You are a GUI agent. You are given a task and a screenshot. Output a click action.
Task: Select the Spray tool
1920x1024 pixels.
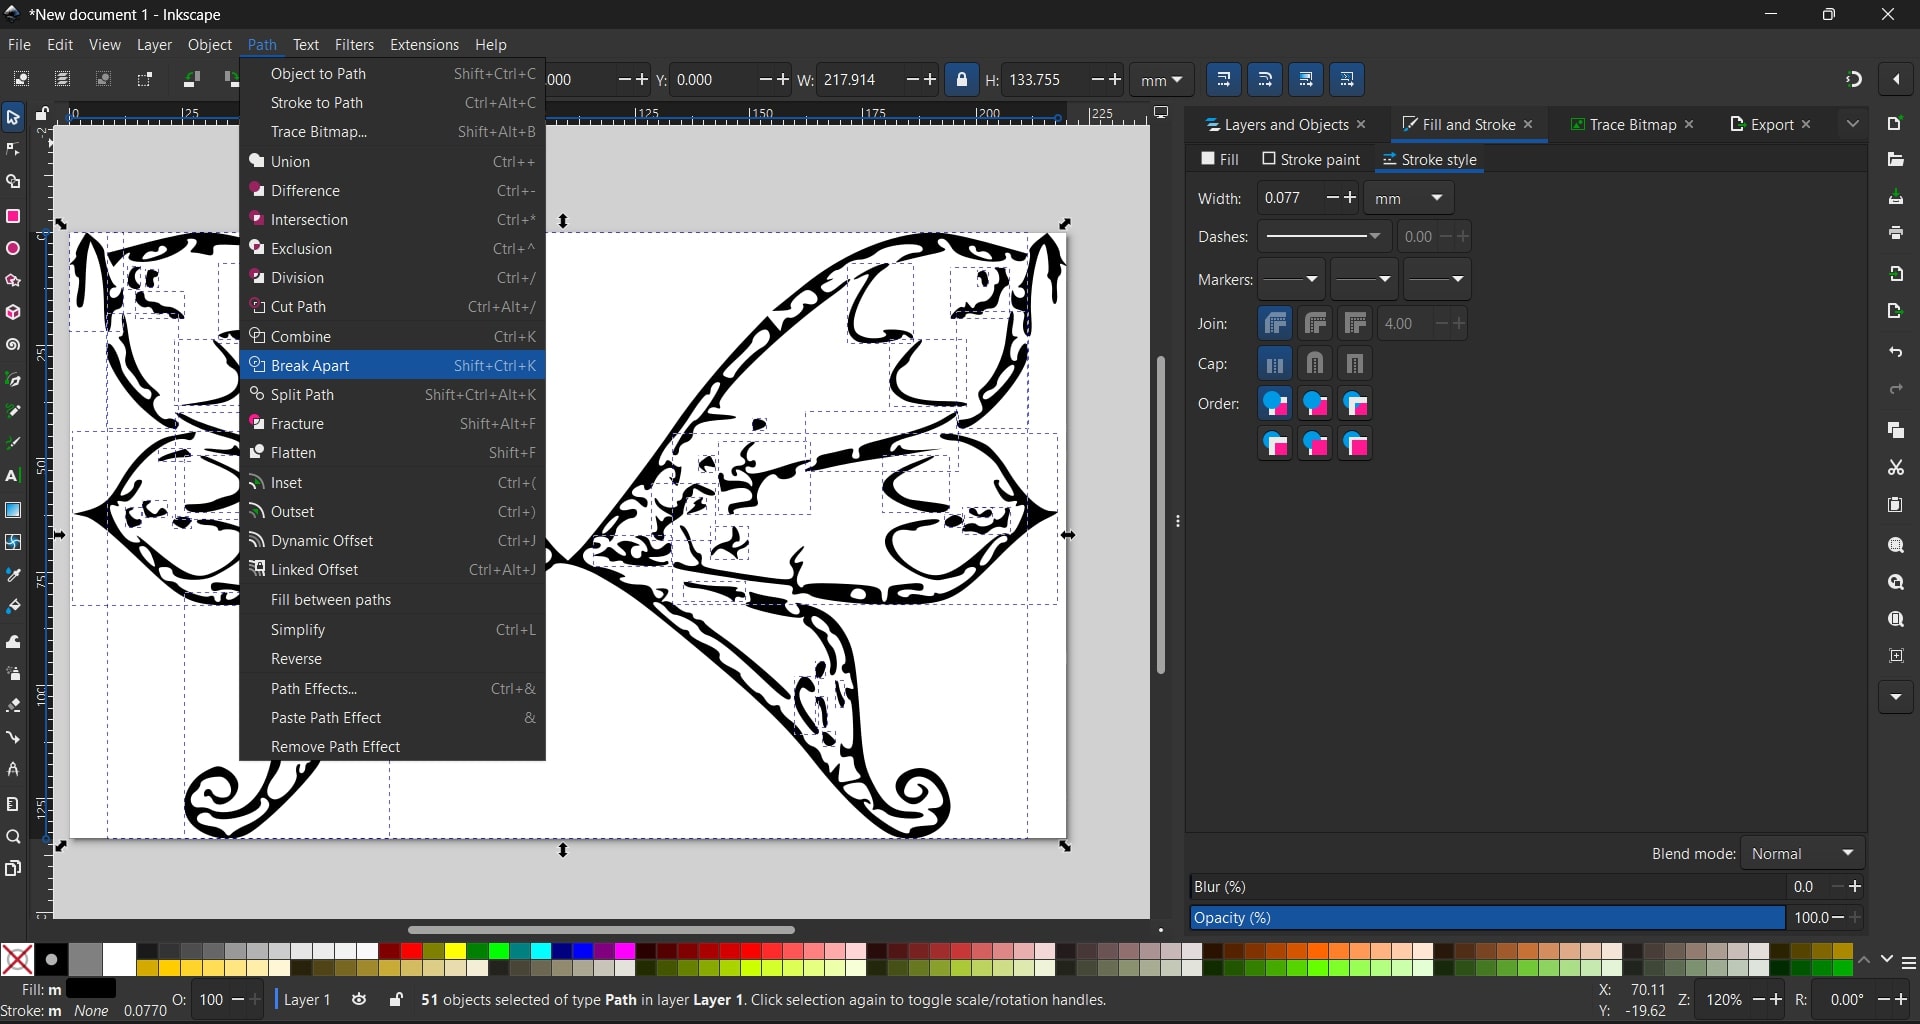point(13,674)
